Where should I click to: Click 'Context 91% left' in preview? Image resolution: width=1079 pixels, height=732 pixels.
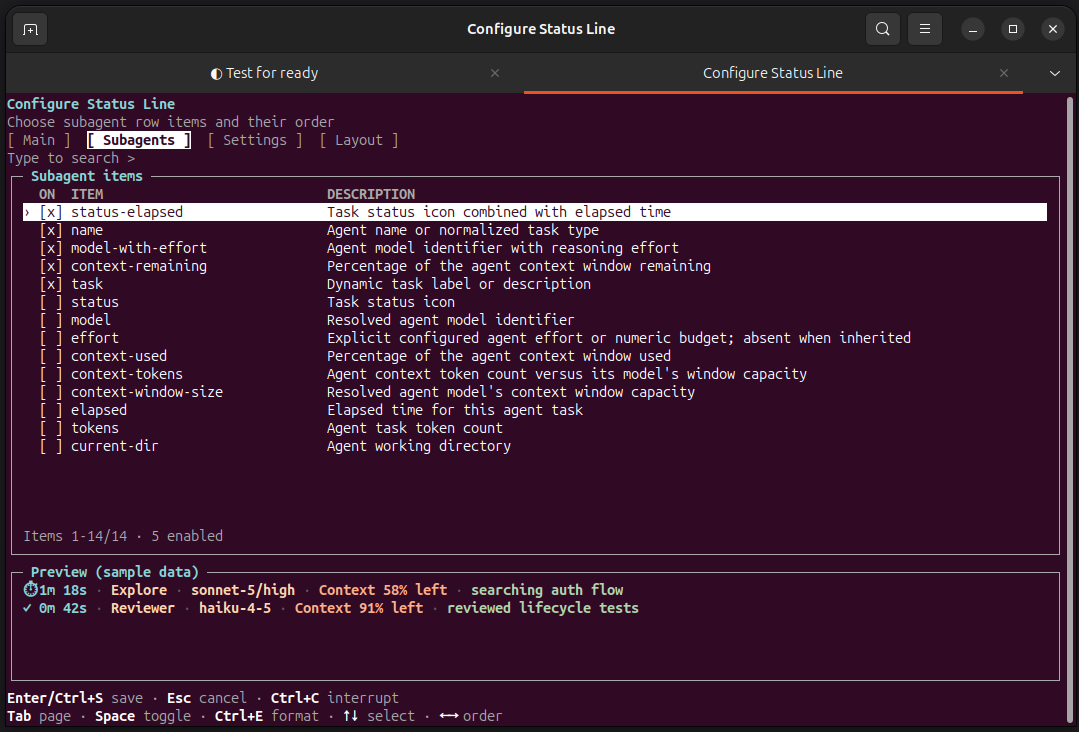[359, 608]
